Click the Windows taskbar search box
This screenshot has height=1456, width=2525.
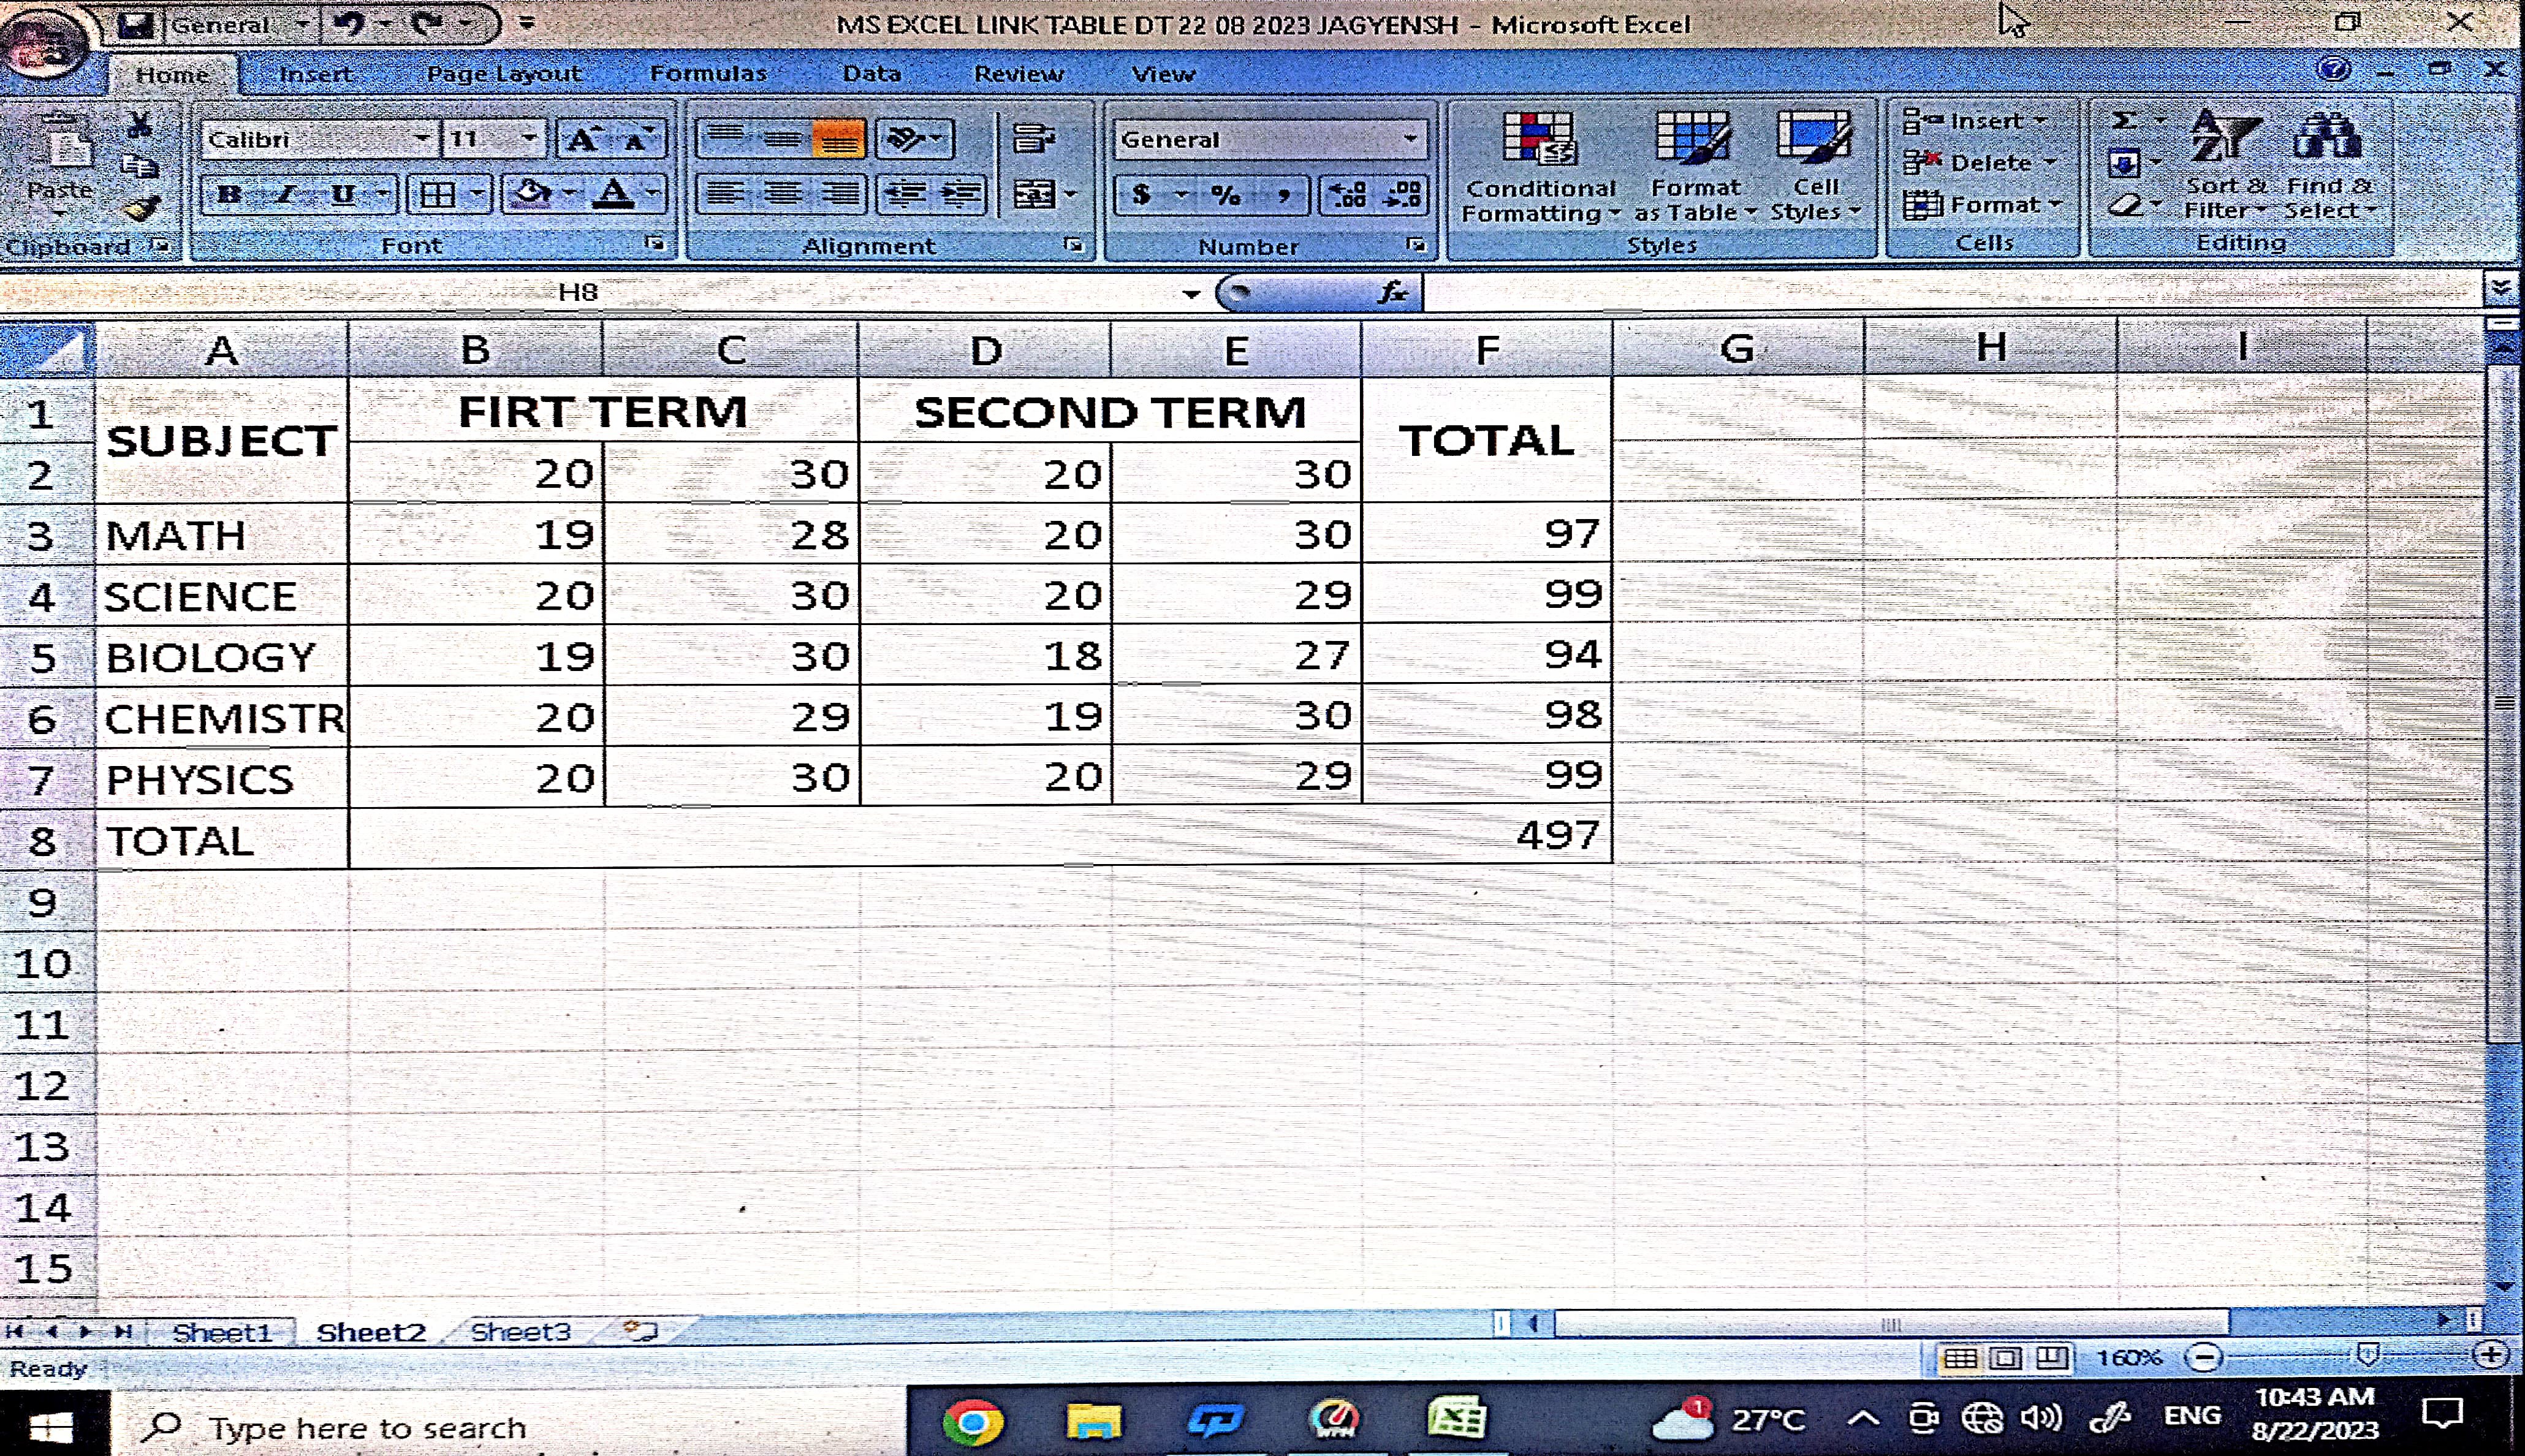[x=368, y=1428]
